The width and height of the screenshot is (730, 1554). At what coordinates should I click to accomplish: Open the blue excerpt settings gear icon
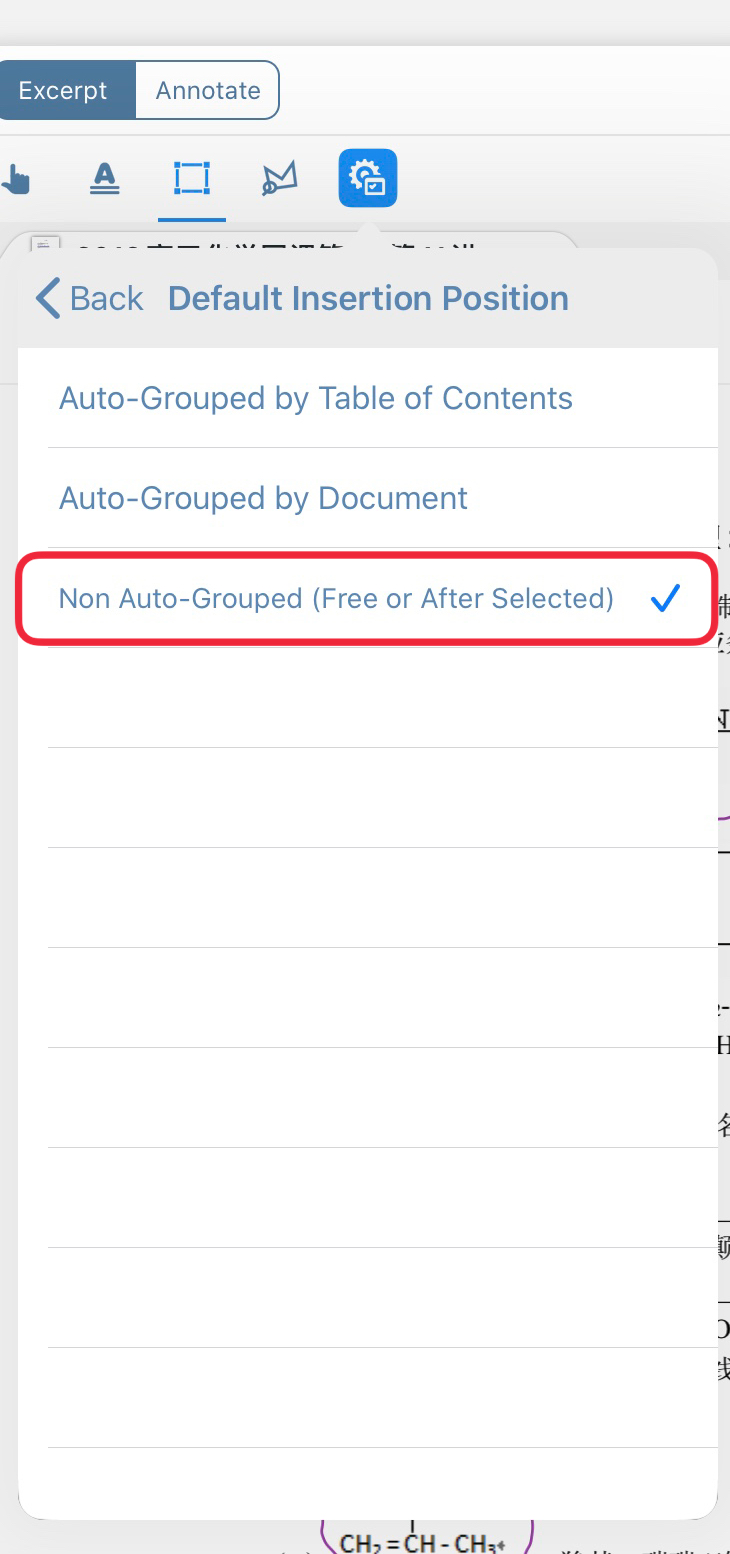pos(368,178)
